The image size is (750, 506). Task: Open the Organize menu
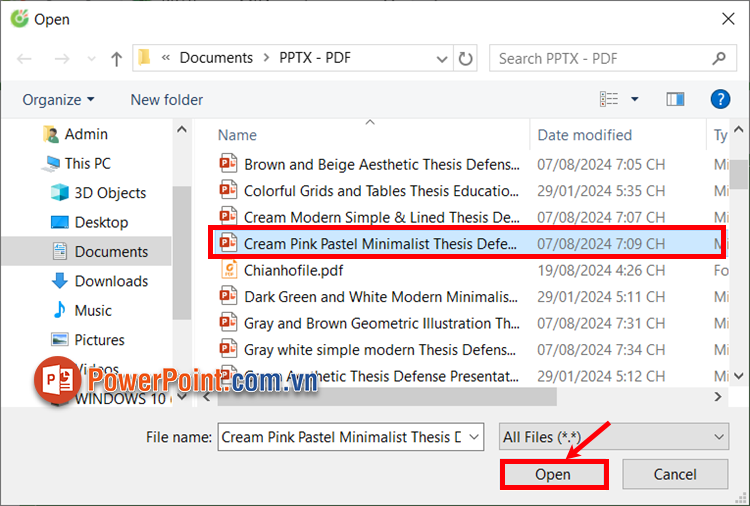58,100
